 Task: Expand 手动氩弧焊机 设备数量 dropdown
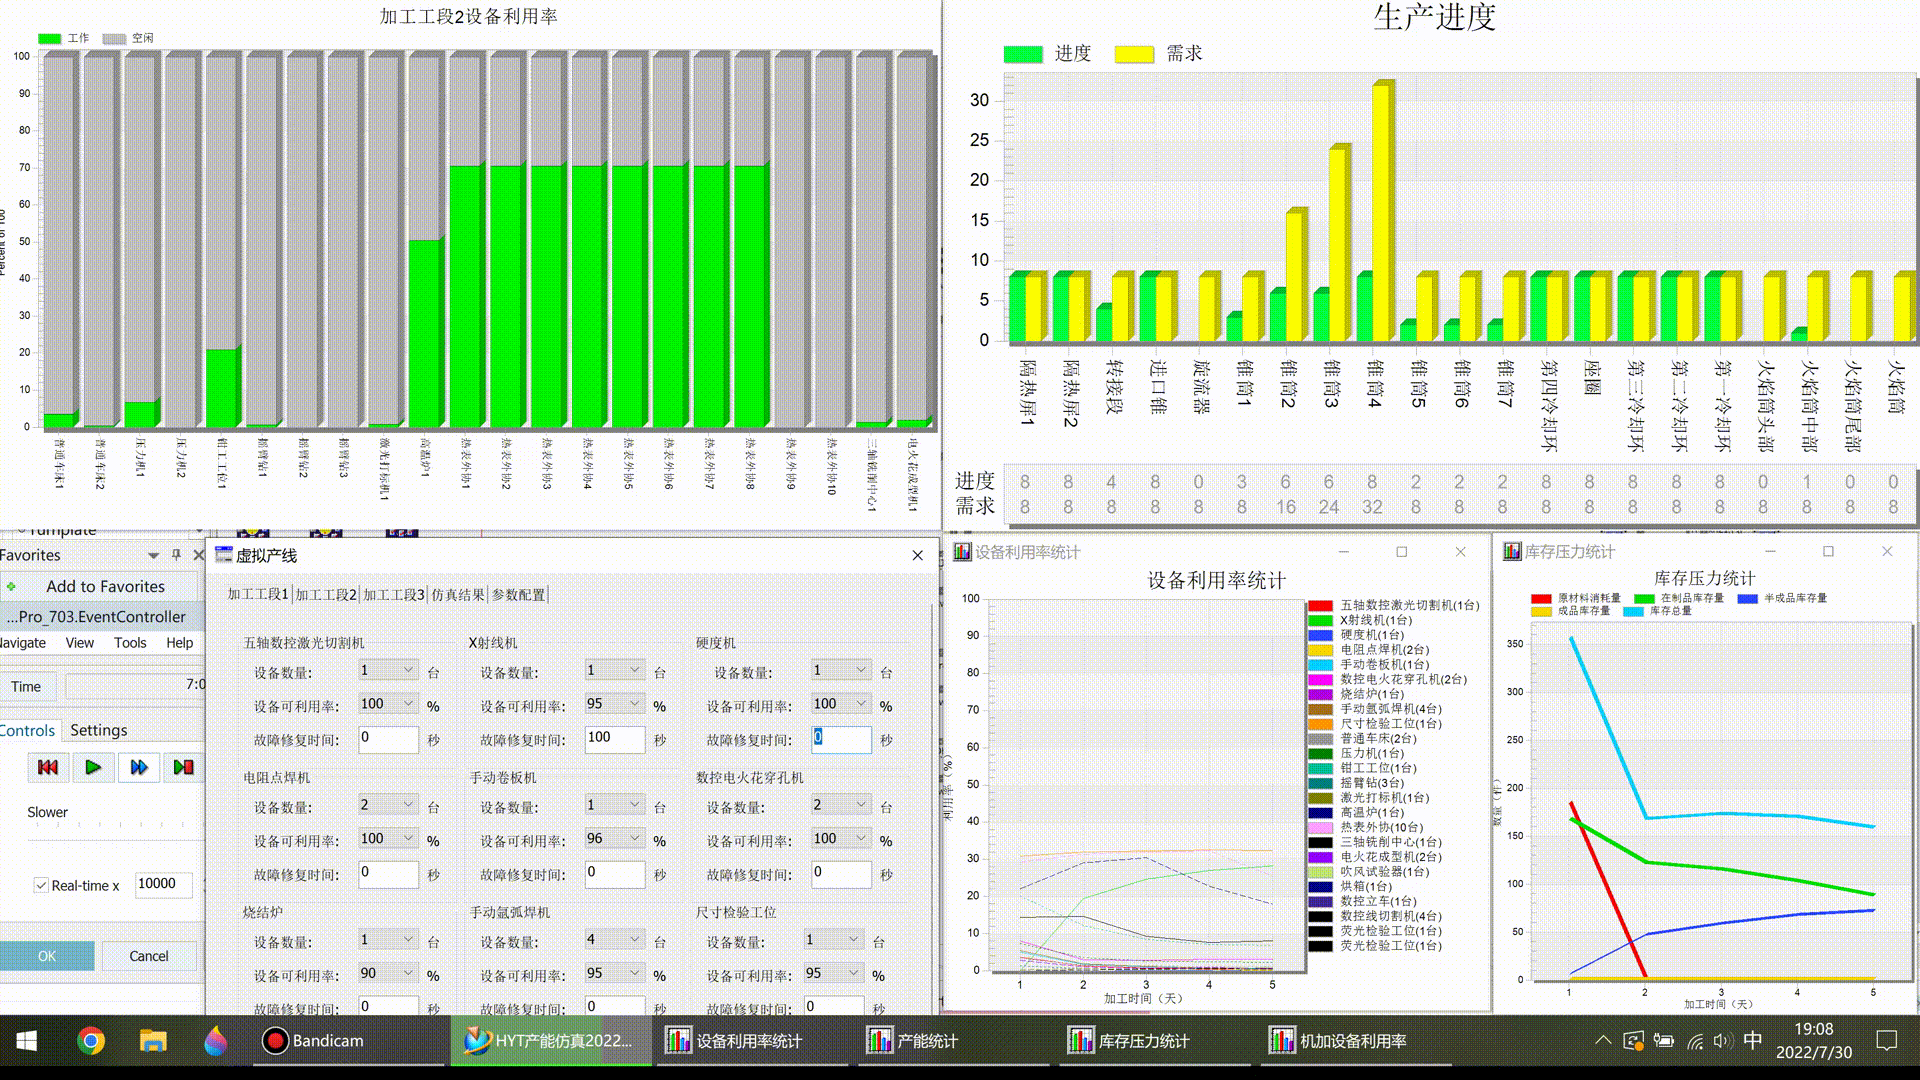point(635,939)
